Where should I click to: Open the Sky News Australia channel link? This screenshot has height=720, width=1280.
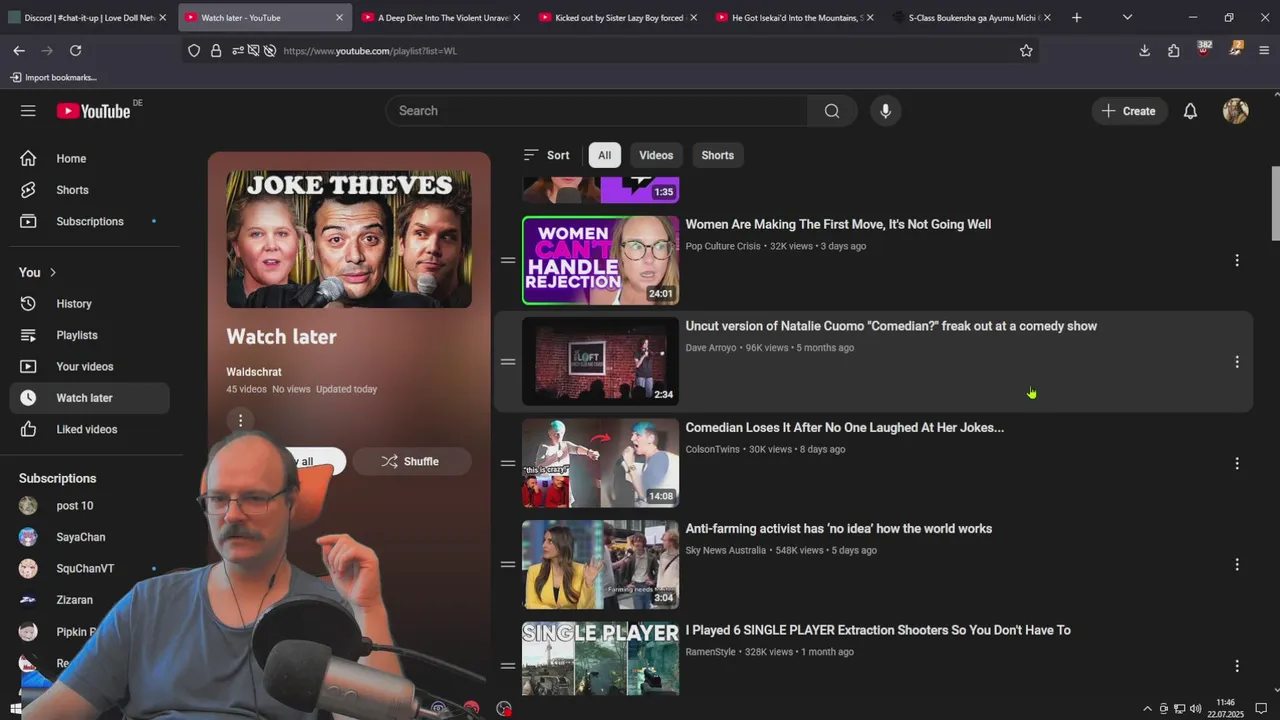[725, 551]
